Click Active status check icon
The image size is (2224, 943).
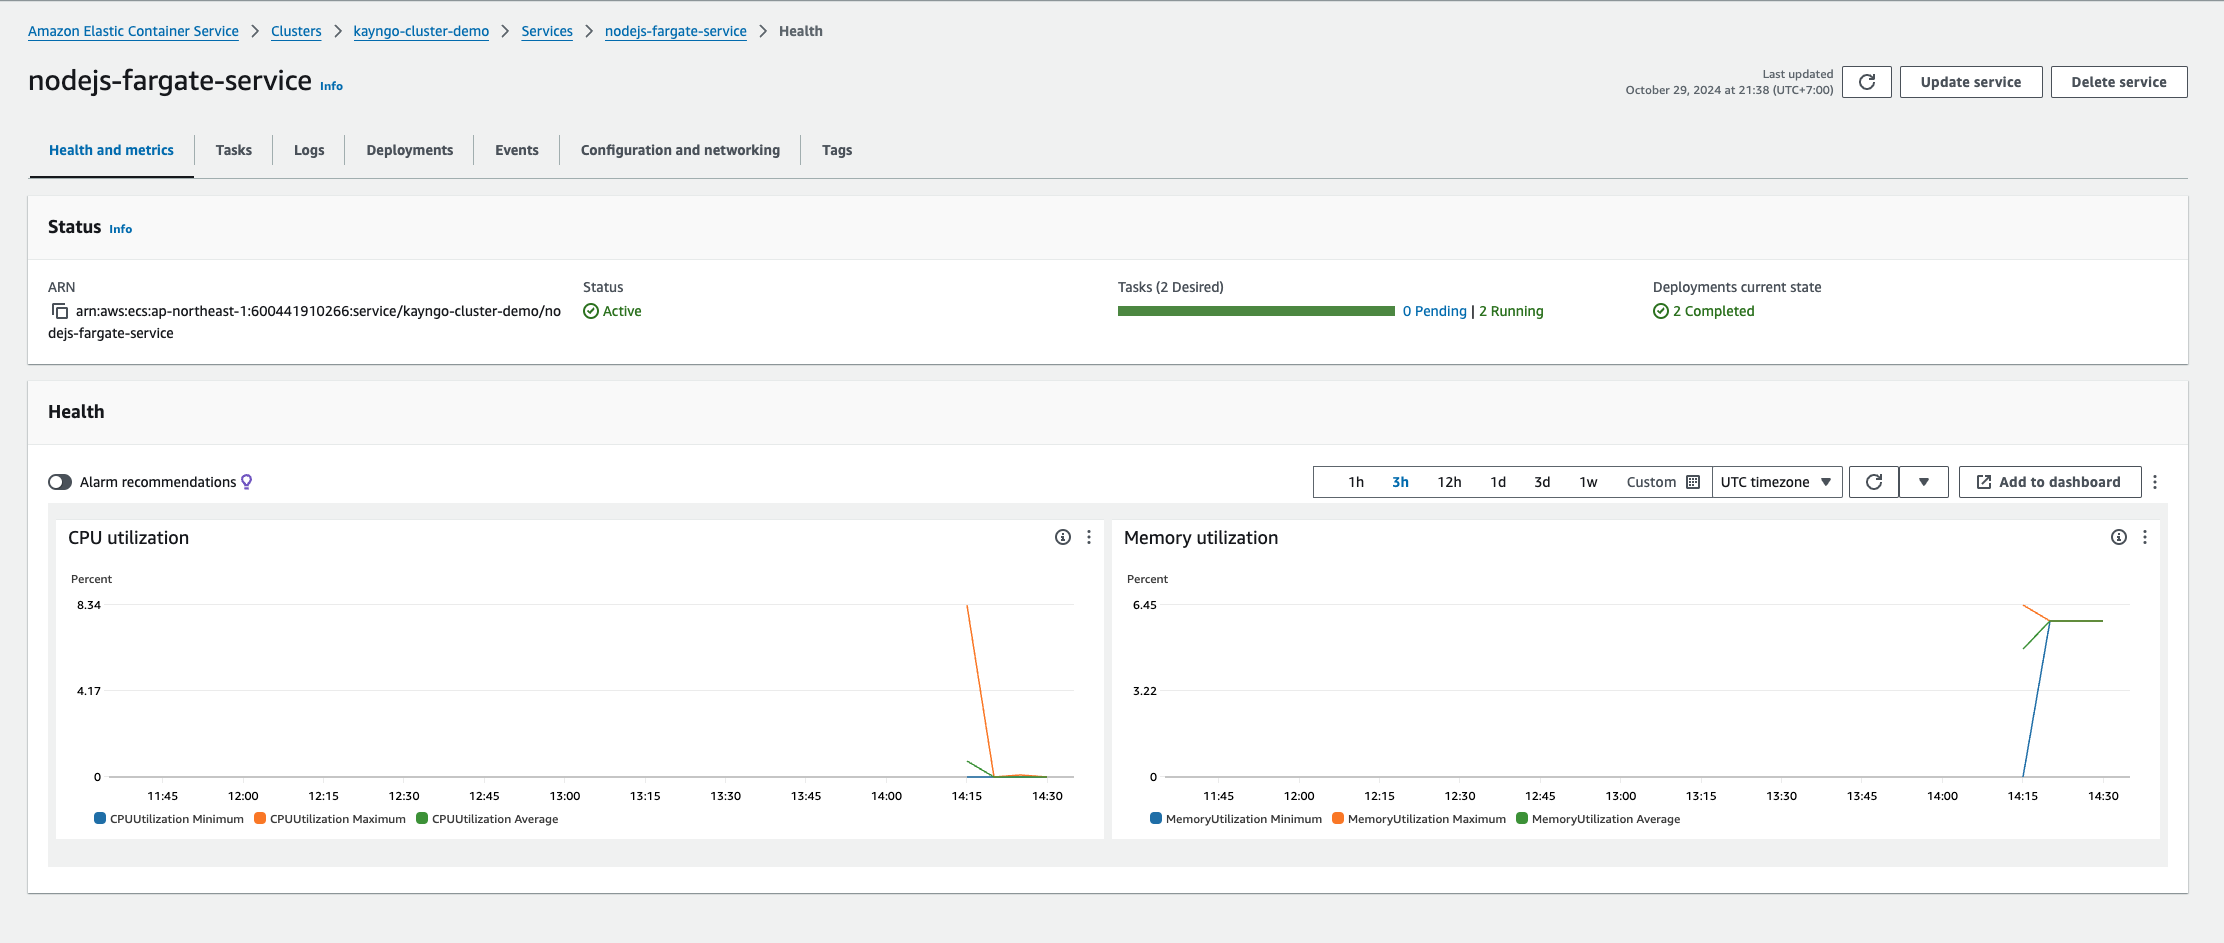click(591, 311)
